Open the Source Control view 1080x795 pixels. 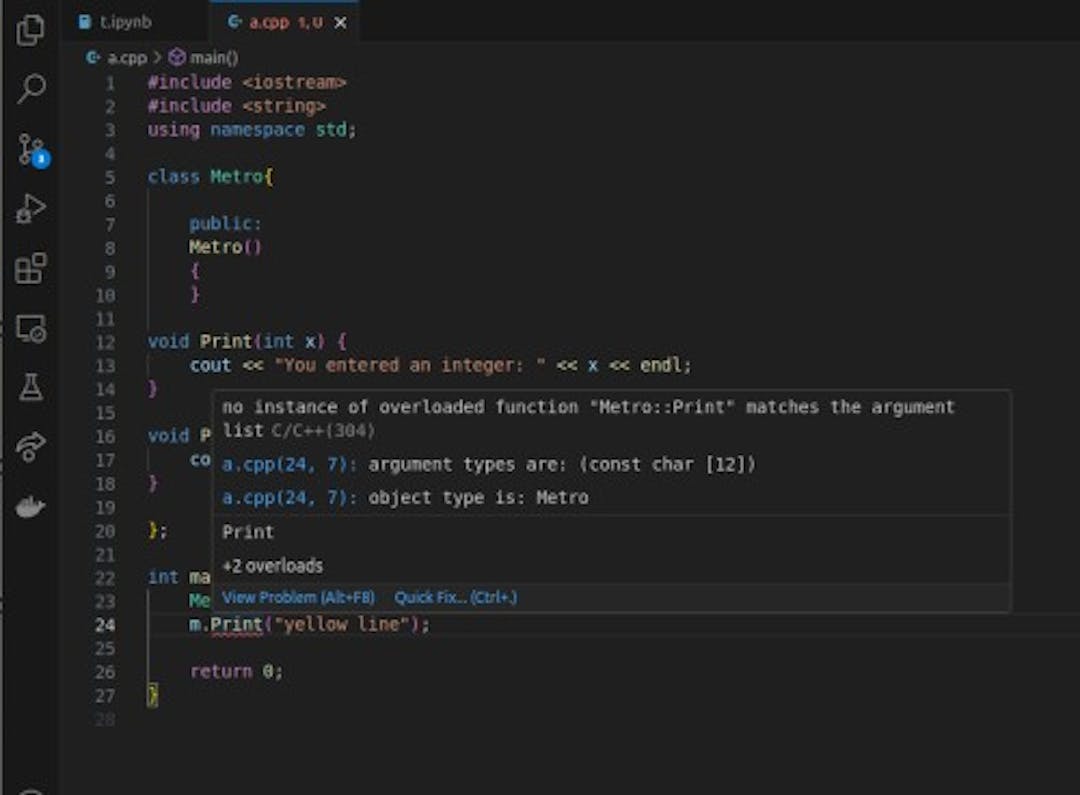[31, 149]
